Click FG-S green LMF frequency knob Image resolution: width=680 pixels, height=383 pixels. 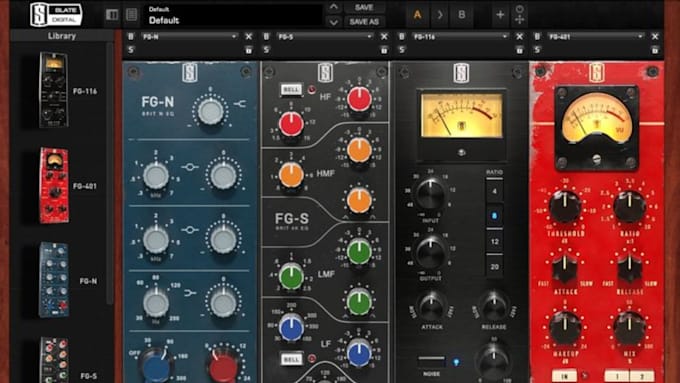point(291,277)
